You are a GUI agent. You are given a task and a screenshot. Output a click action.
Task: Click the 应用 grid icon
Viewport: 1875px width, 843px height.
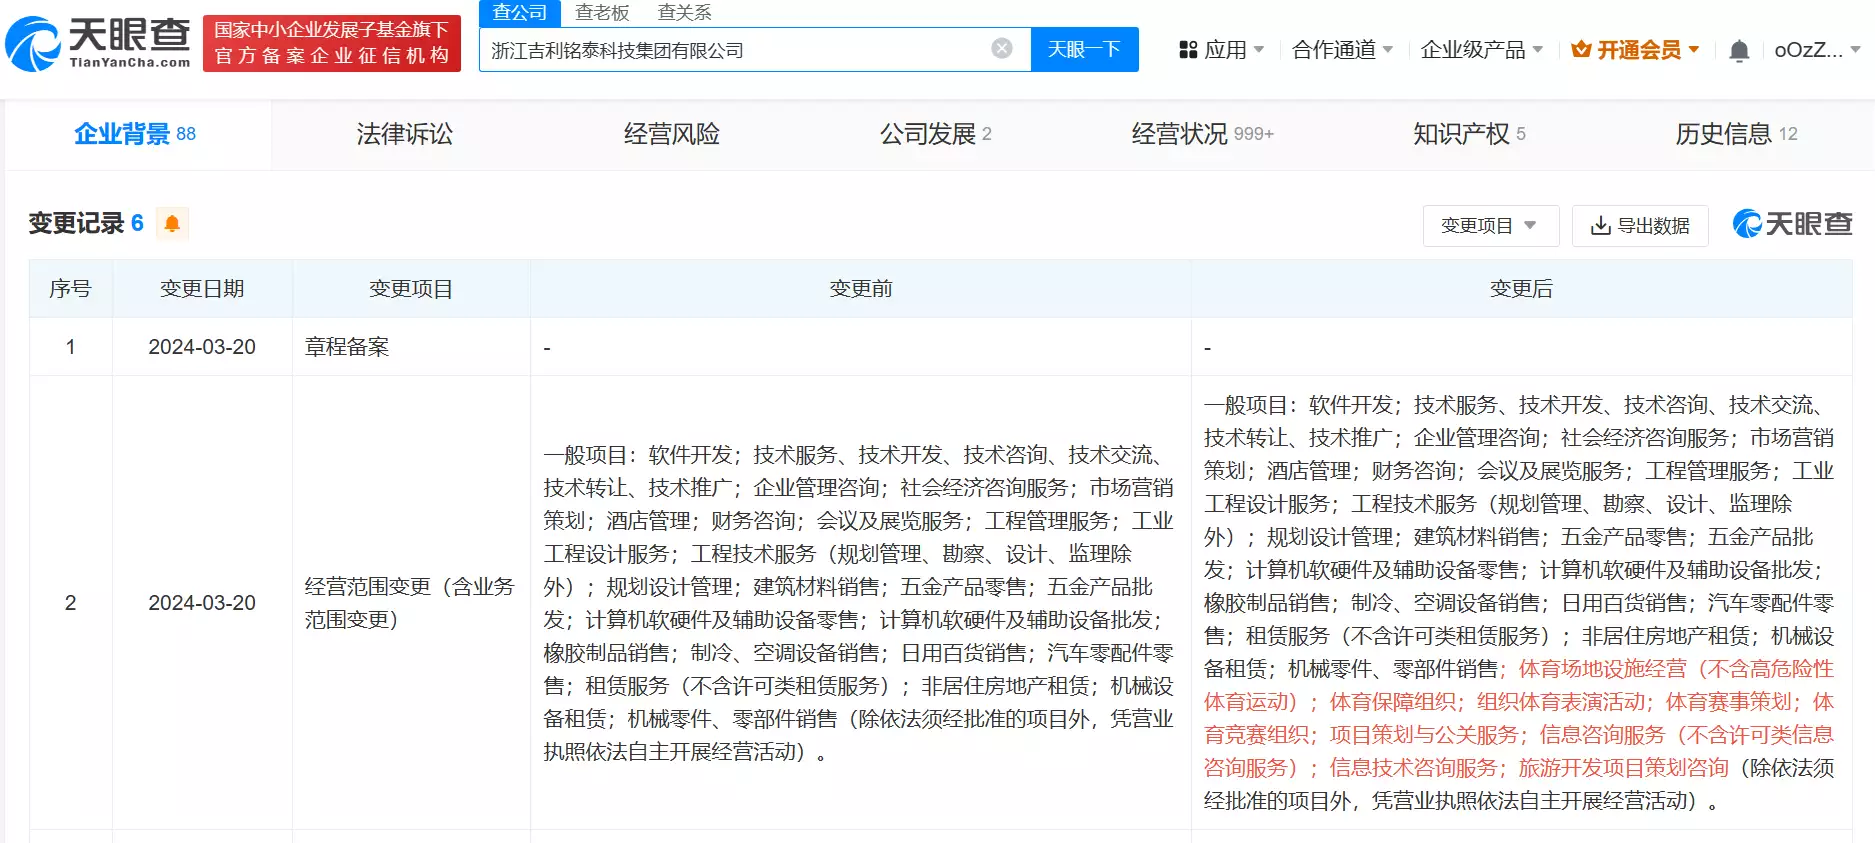pos(1188,50)
